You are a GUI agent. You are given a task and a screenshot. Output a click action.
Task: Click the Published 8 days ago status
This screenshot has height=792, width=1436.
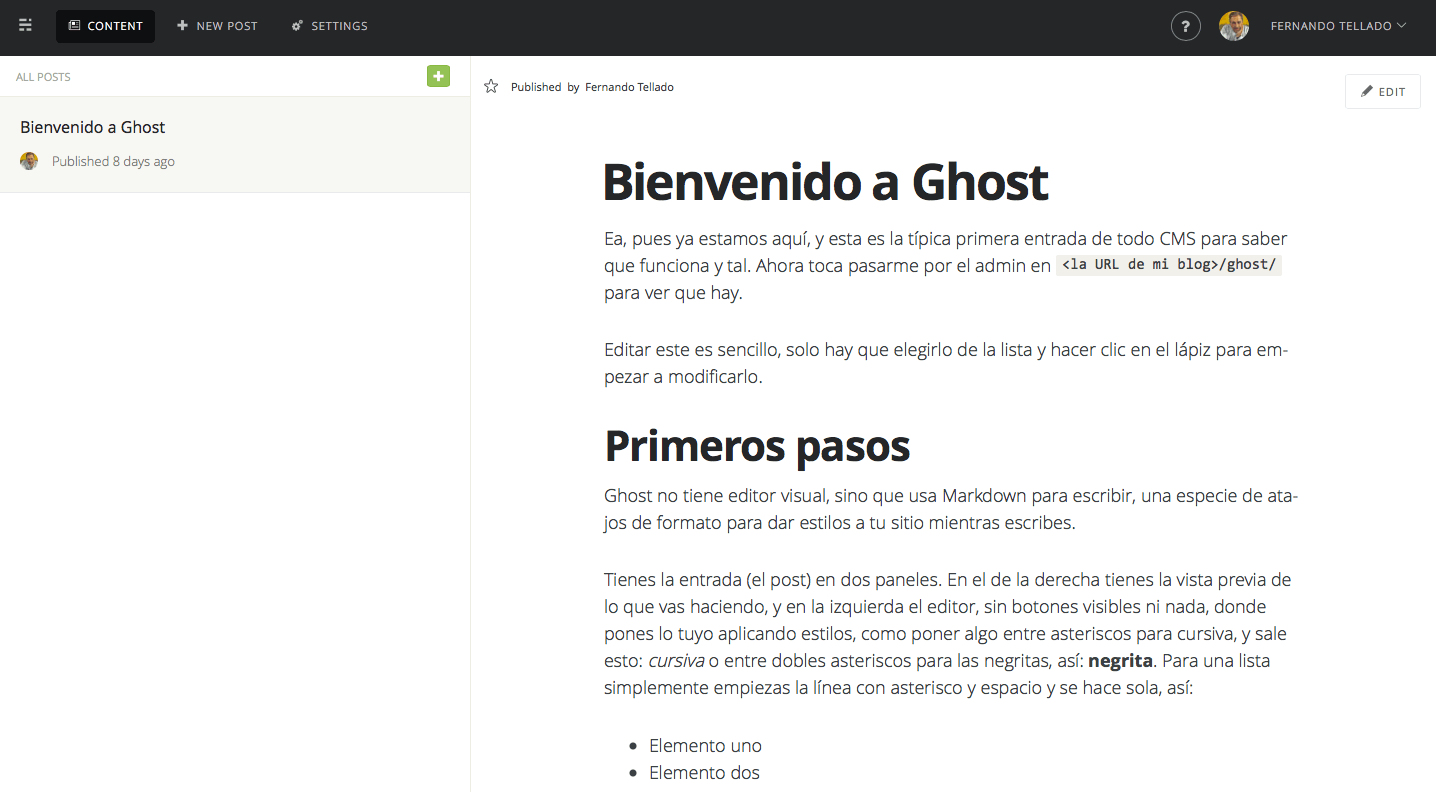[x=113, y=161]
